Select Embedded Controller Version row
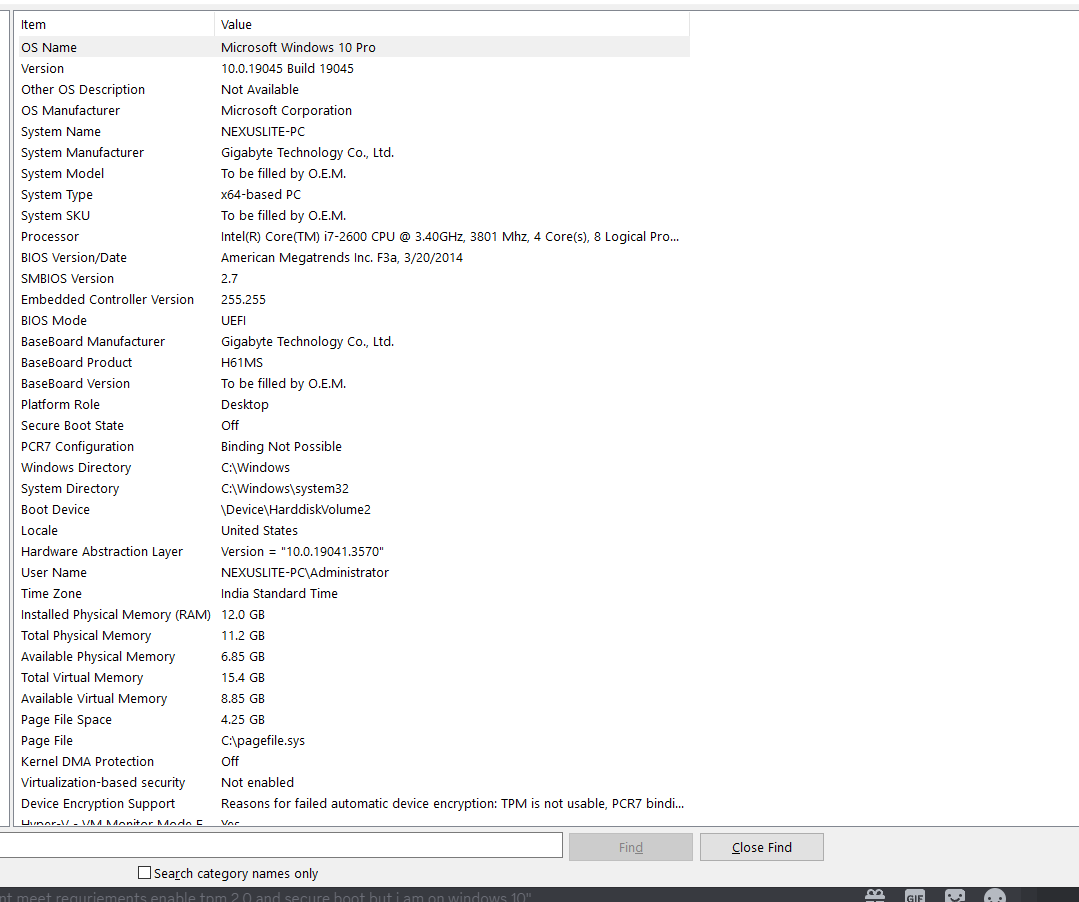1079x902 pixels. pos(352,299)
